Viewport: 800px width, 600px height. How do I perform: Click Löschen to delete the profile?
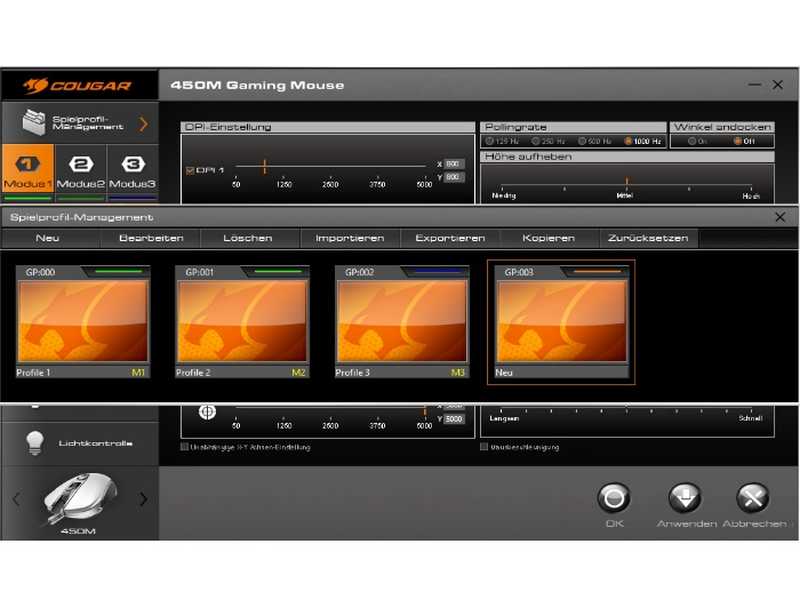point(248,238)
